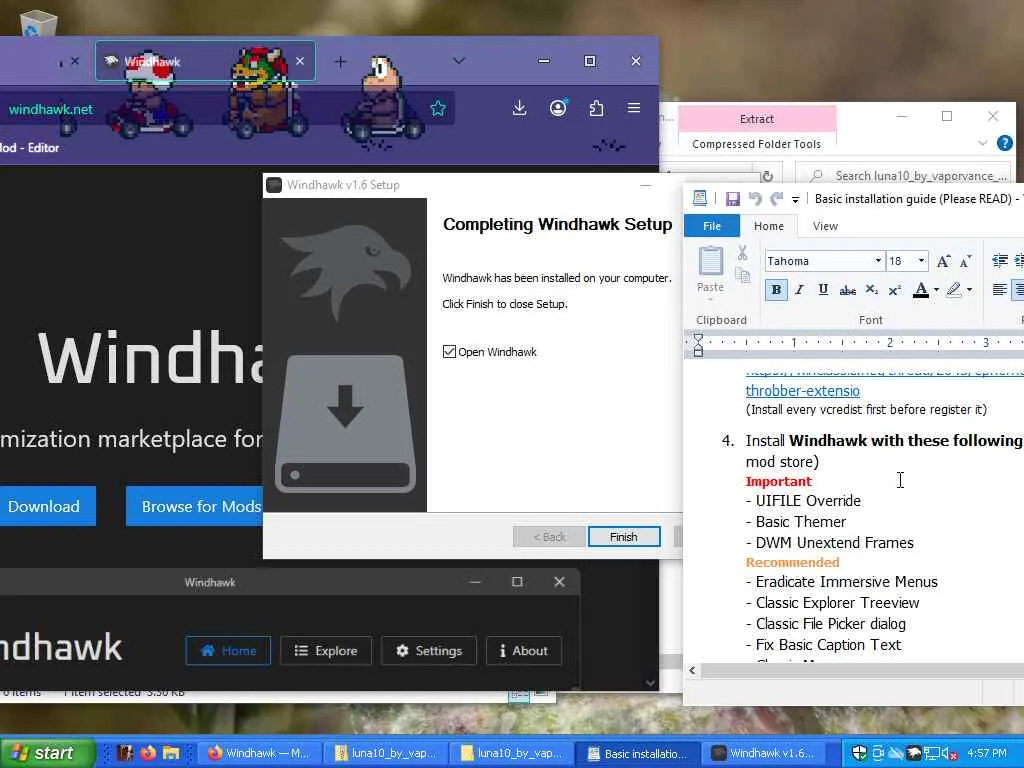This screenshot has width=1024, height=768.
Task: Open Settings in the Windhawk app
Action: click(x=428, y=650)
